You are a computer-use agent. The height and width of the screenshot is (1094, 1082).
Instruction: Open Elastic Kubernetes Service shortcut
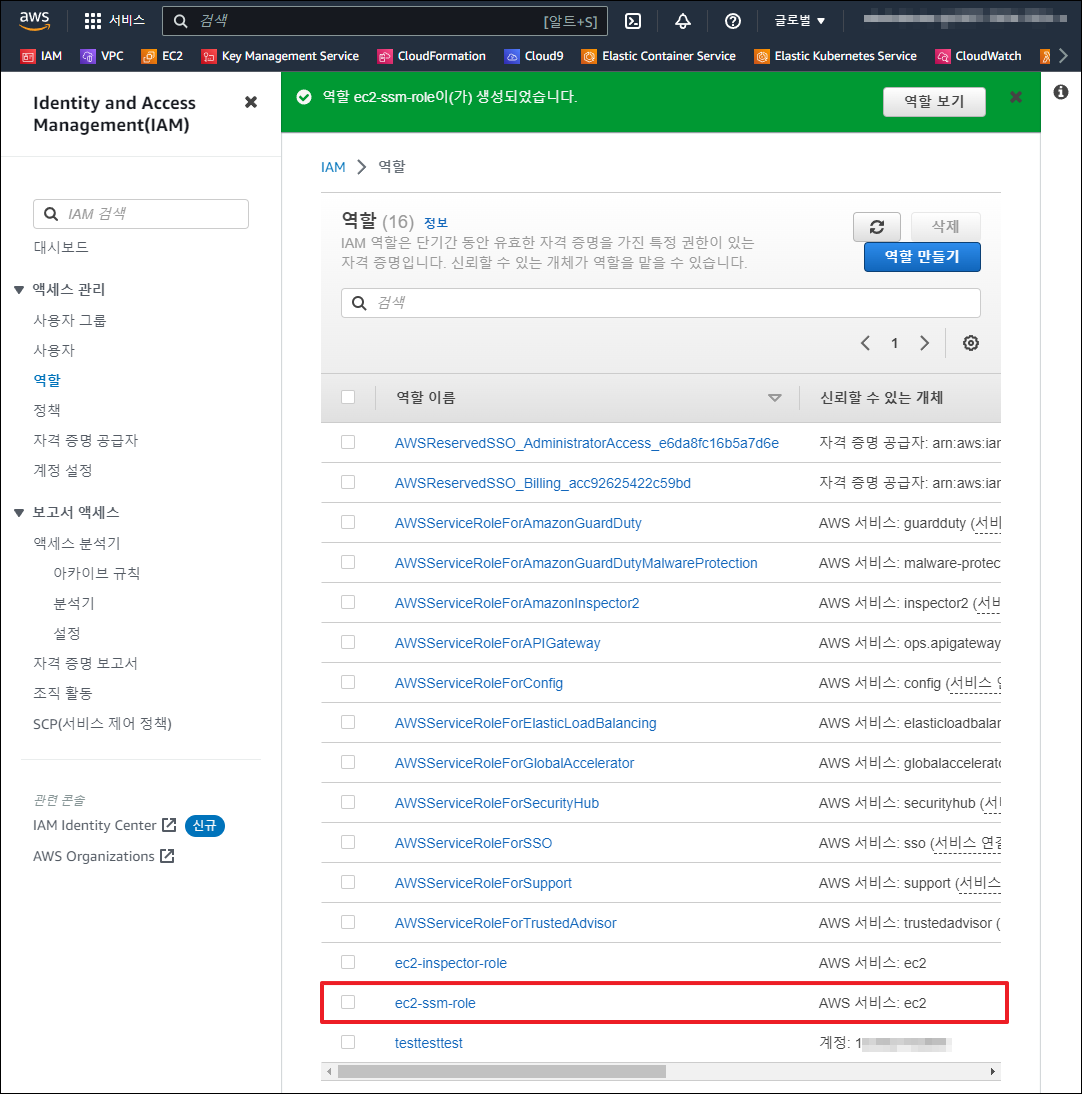[836, 56]
